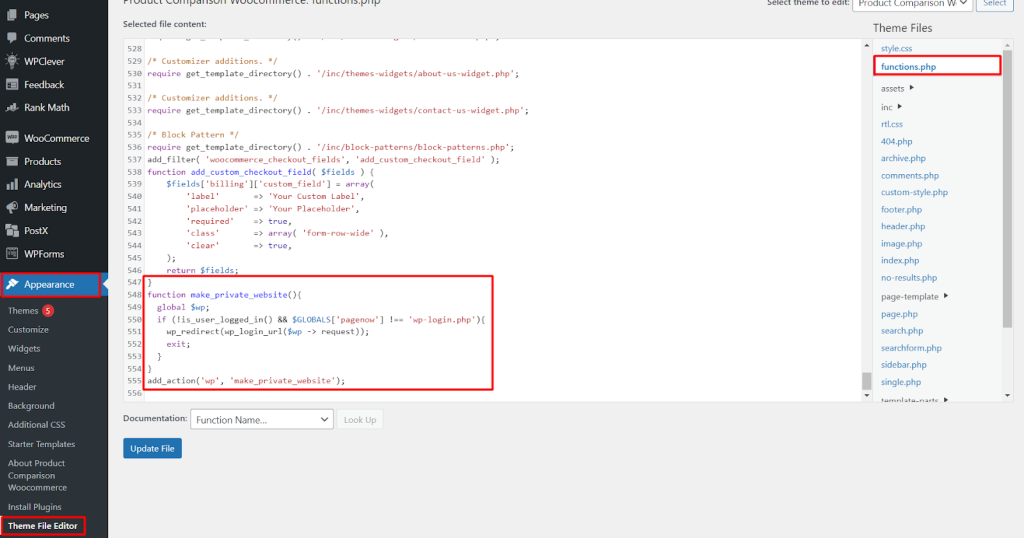This screenshot has height=538, width=1024.
Task: Expand the template-parts folder
Action: [914, 399]
